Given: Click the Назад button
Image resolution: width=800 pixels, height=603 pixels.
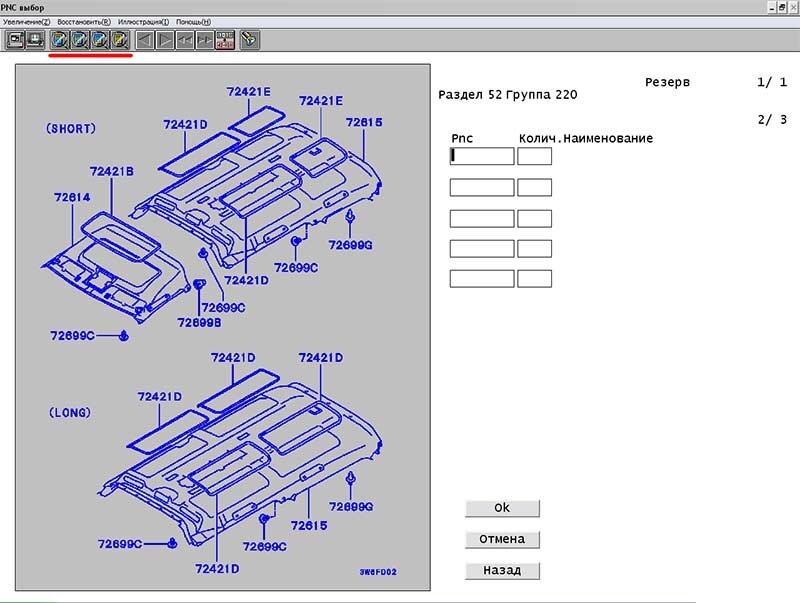Looking at the screenshot, I should tap(502, 570).
